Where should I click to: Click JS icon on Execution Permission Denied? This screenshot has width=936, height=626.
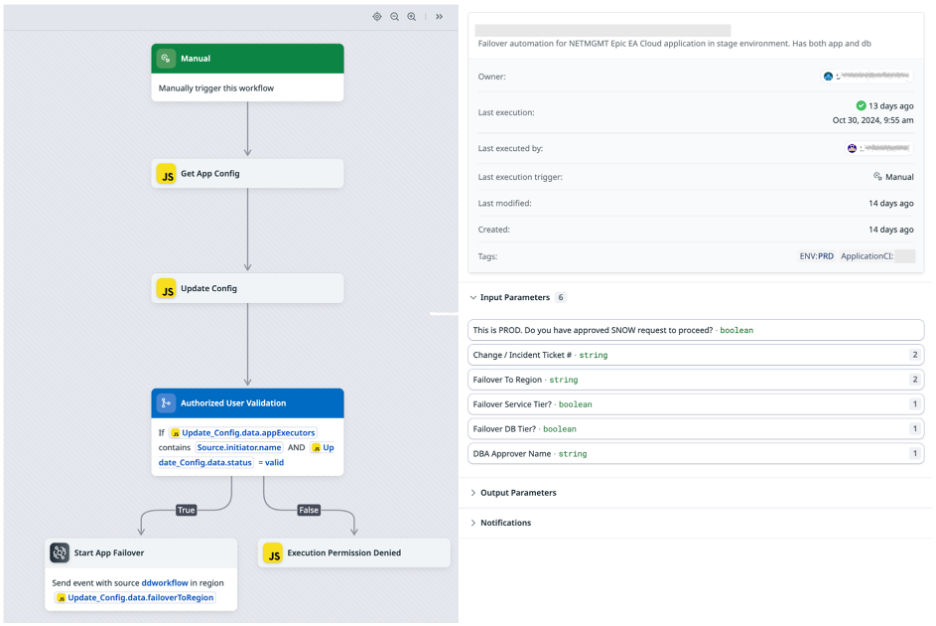[x=273, y=553]
